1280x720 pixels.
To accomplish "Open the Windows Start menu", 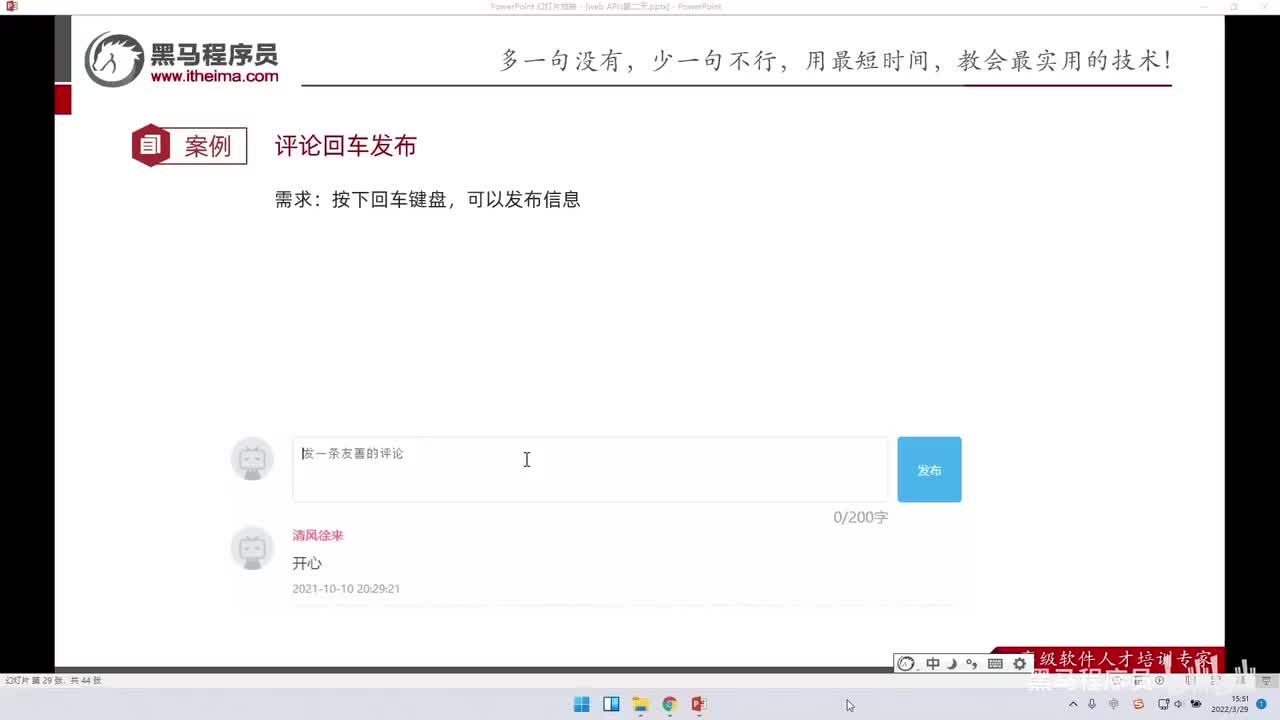I will coord(581,704).
